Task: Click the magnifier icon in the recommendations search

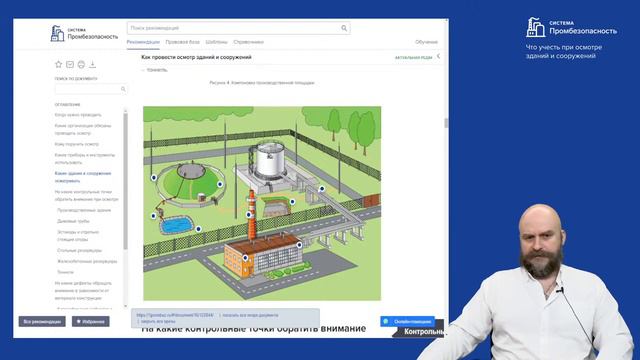Action: point(344,28)
